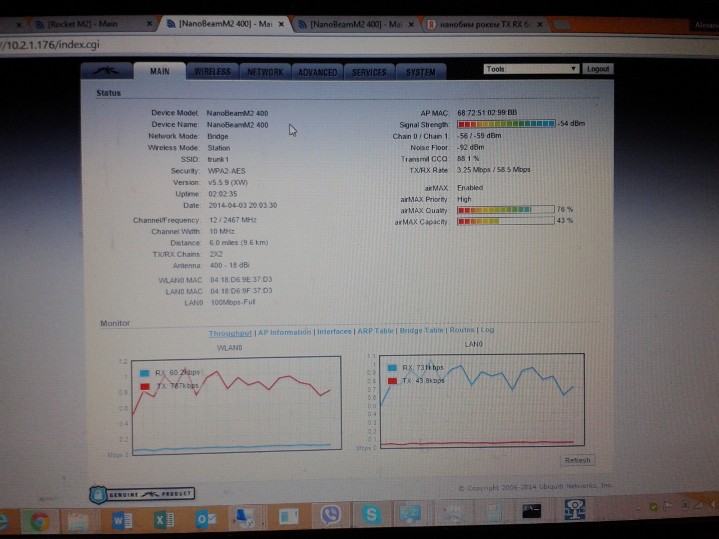Click the remote desktop taskbar icon left of Viber

pos(245,517)
